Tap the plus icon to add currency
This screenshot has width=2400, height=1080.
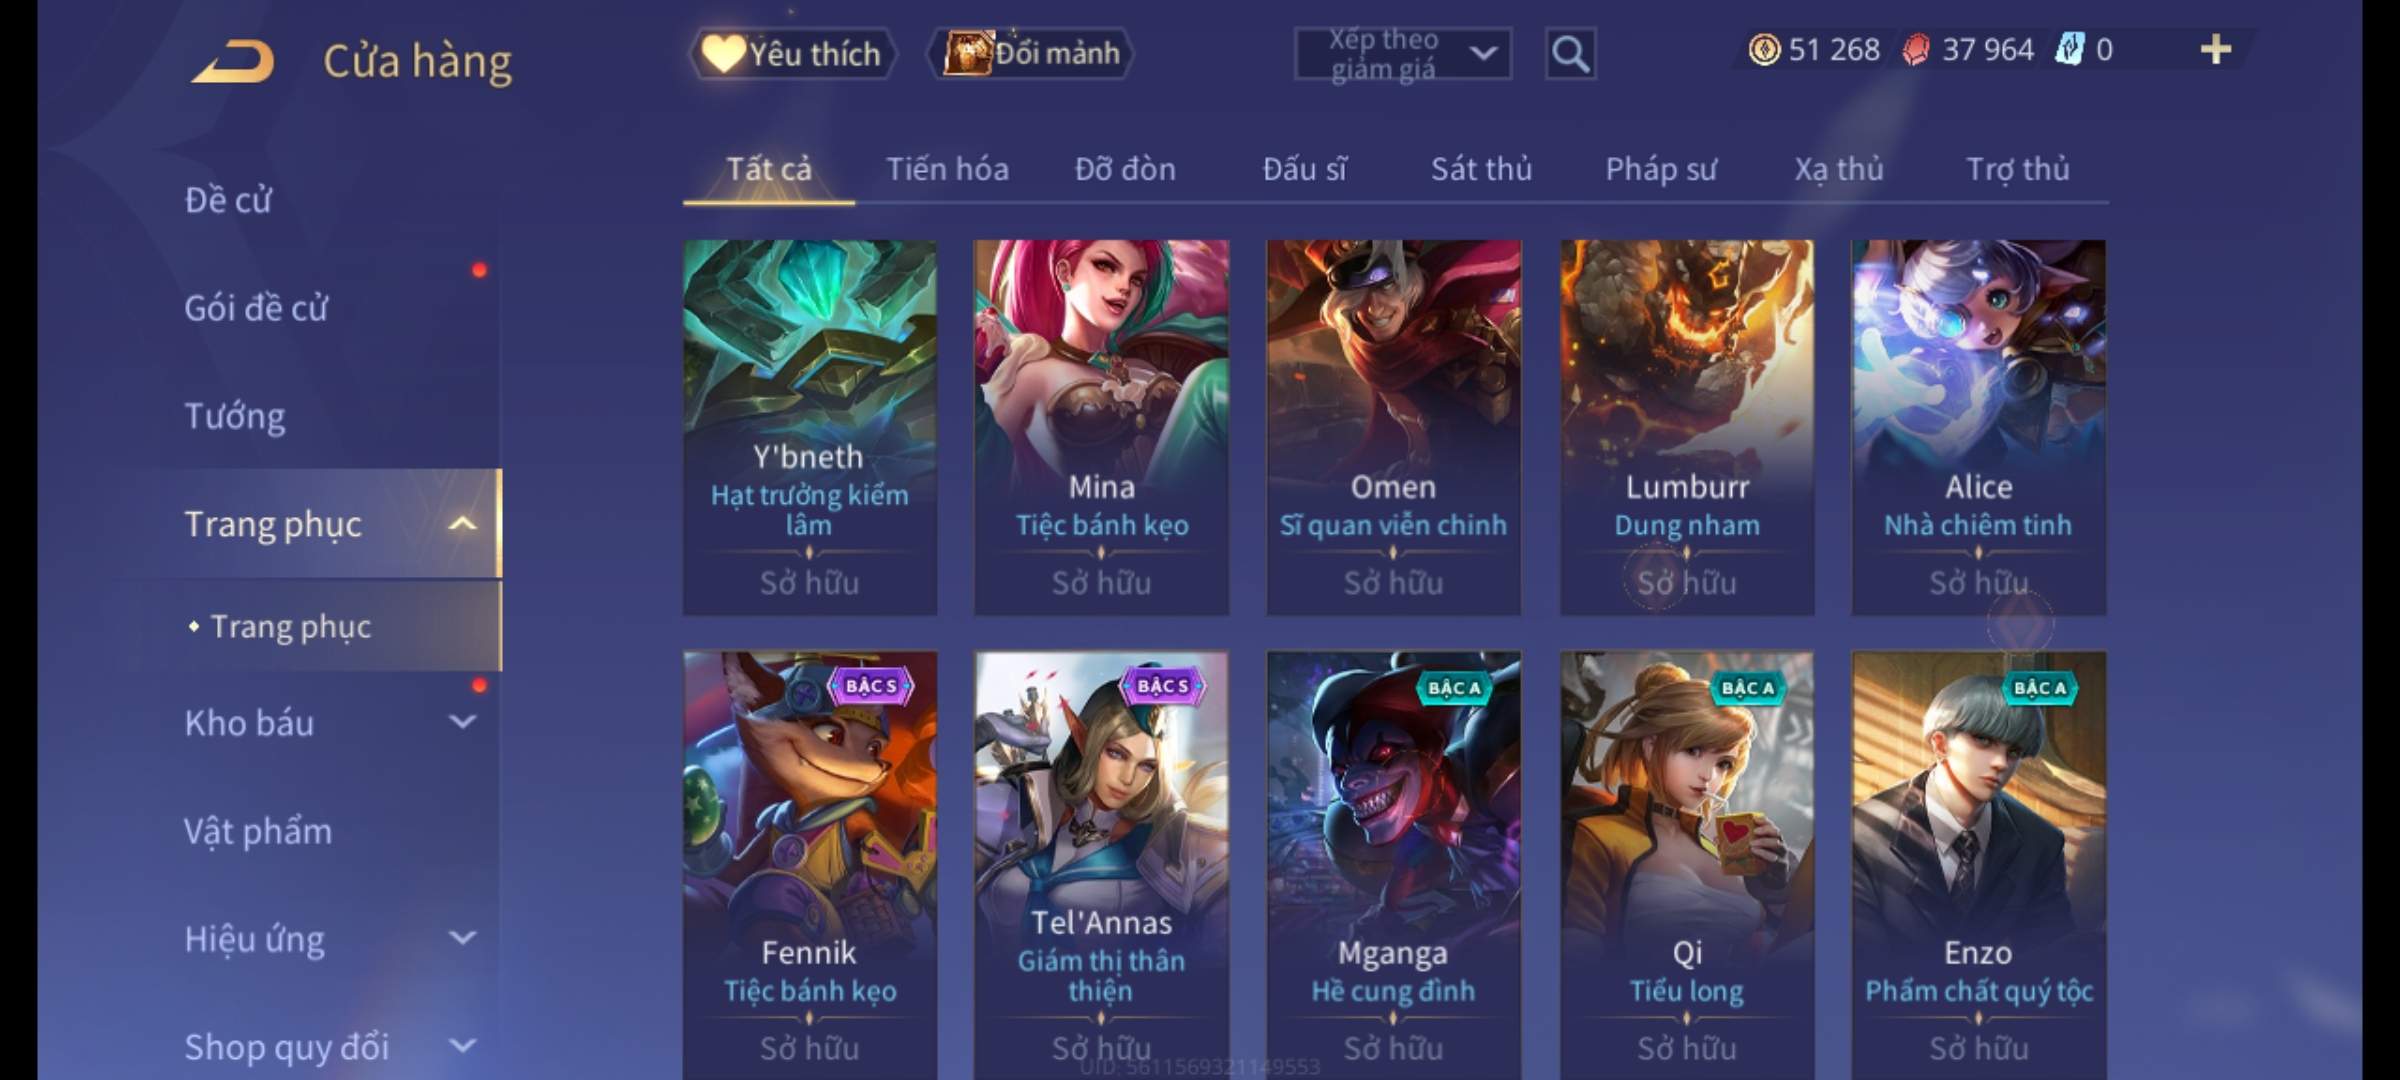[x=2216, y=49]
